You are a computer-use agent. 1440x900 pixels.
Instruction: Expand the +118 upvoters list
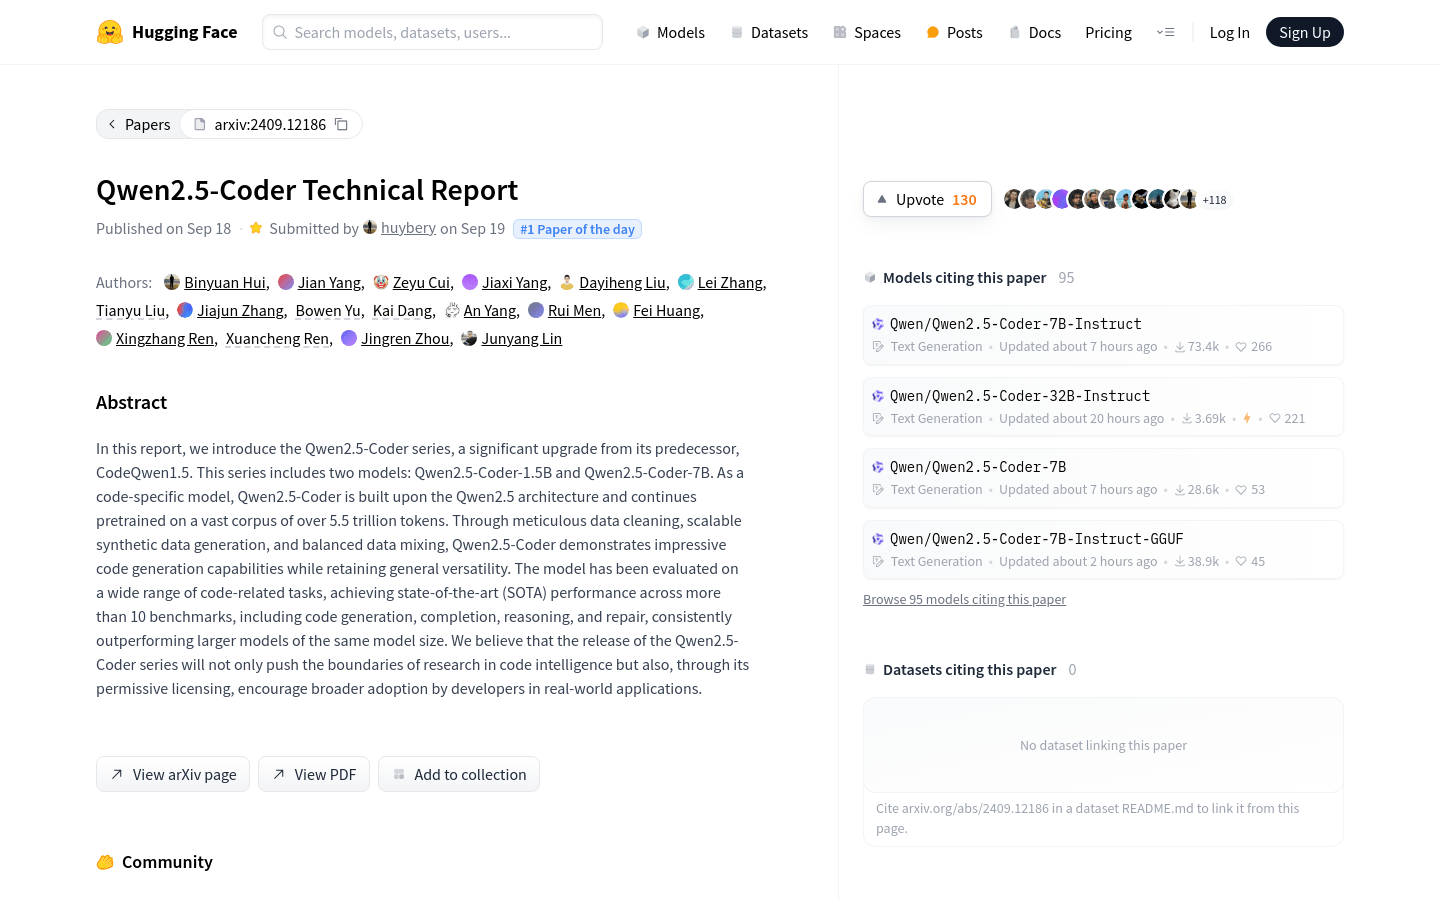pyautogui.click(x=1213, y=199)
